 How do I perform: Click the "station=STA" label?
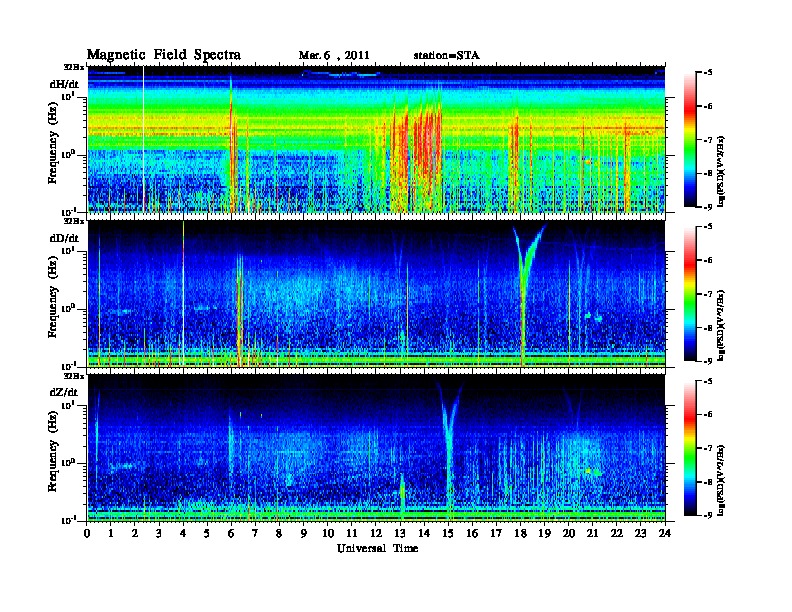[x=446, y=56]
